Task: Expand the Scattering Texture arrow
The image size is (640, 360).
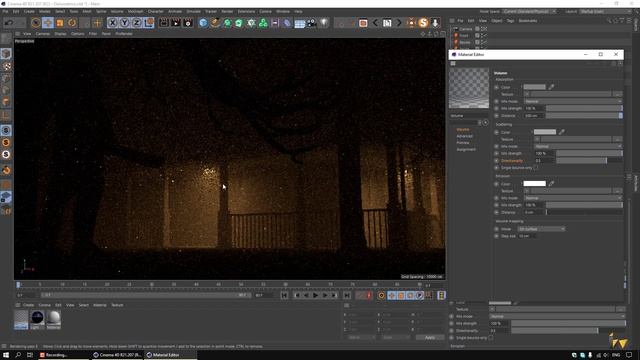Action: click(x=537, y=139)
